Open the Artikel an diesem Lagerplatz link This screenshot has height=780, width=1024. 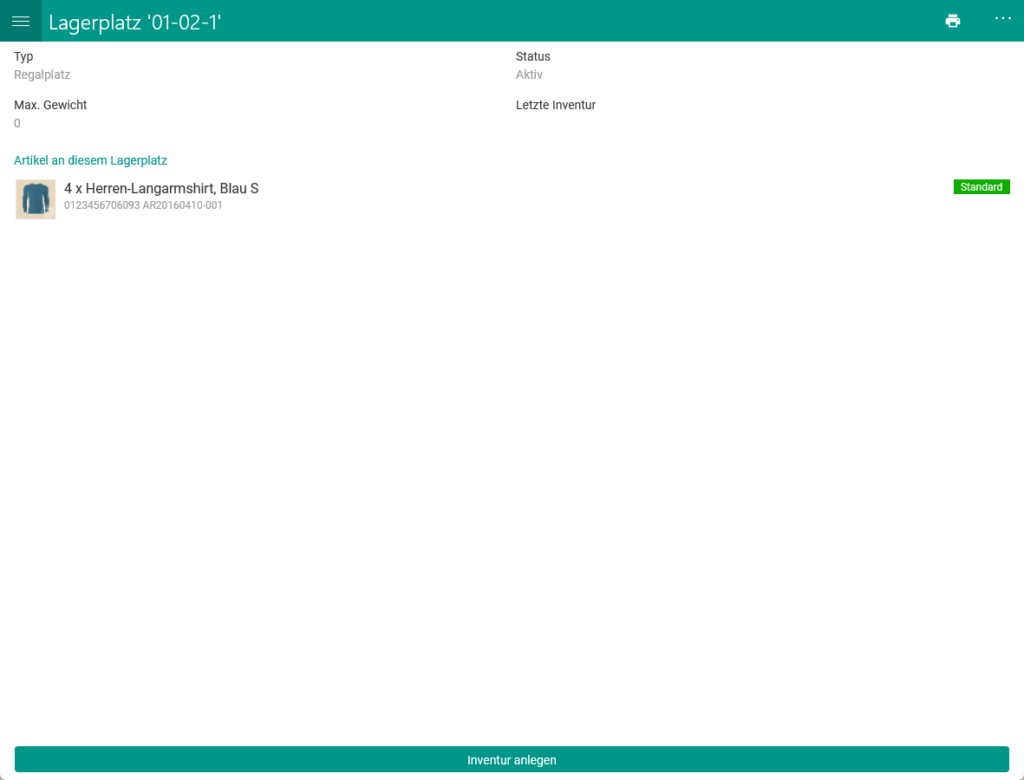pyautogui.click(x=90, y=160)
